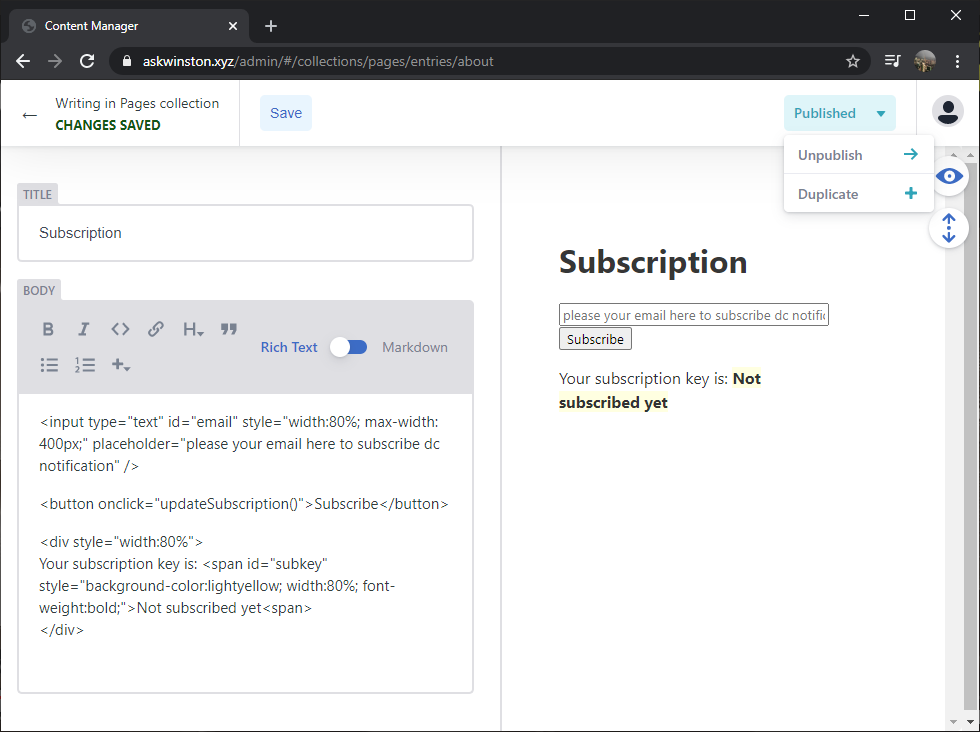This screenshot has height=732, width=980.
Task: Expand the heading options via the H dropdown
Action: pos(193,328)
